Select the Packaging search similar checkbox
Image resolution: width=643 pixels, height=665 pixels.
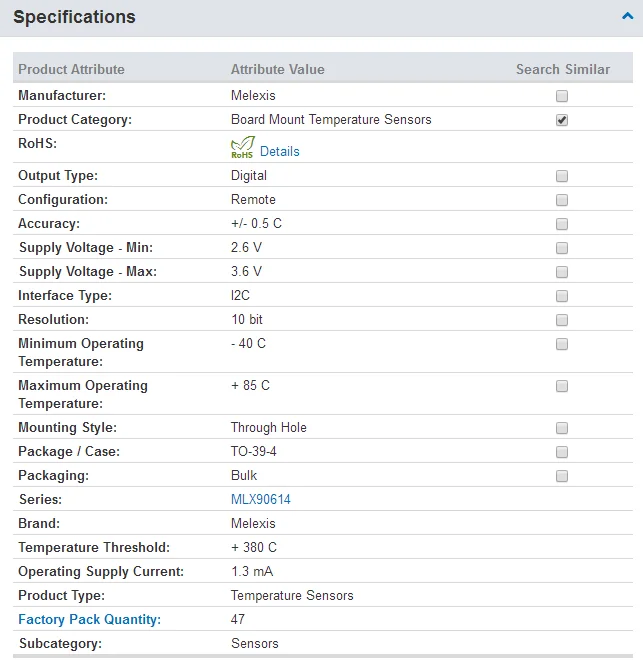[x=562, y=476]
